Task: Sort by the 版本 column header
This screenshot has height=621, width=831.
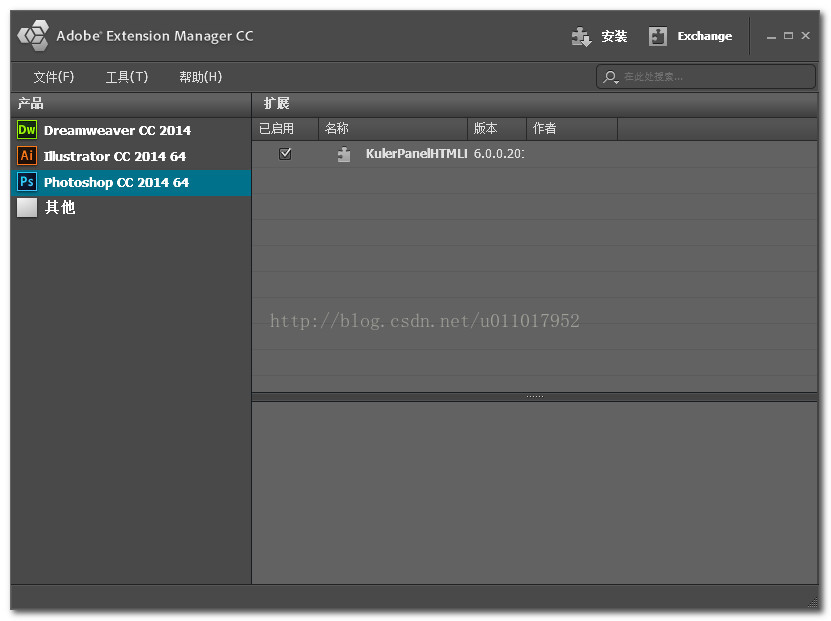Action: (x=497, y=129)
